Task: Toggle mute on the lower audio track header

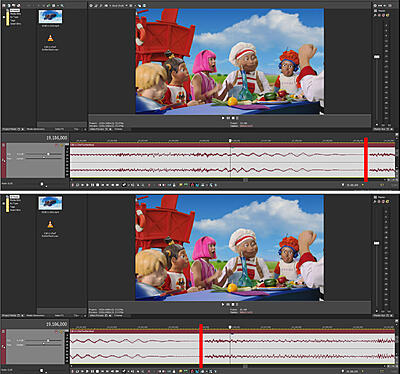Action: pyautogui.click(x=56, y=332)
